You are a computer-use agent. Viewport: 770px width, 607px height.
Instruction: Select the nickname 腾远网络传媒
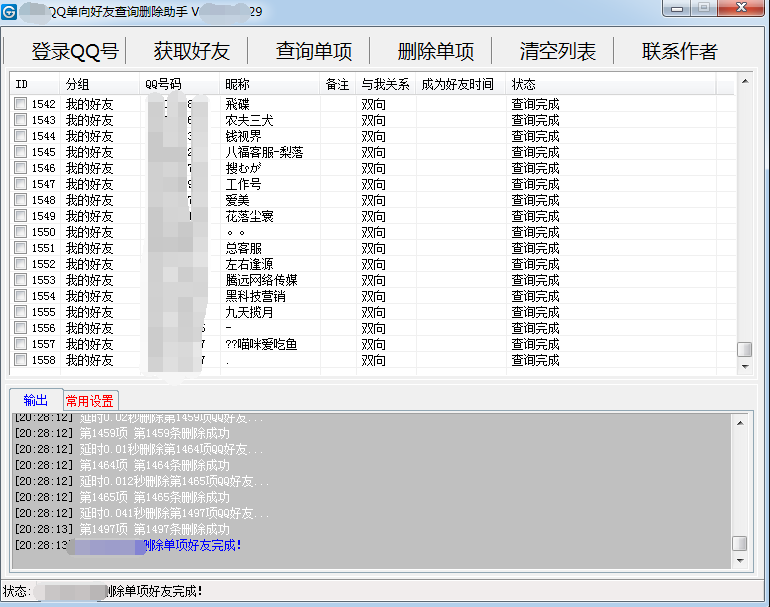(x=261, y=280)
